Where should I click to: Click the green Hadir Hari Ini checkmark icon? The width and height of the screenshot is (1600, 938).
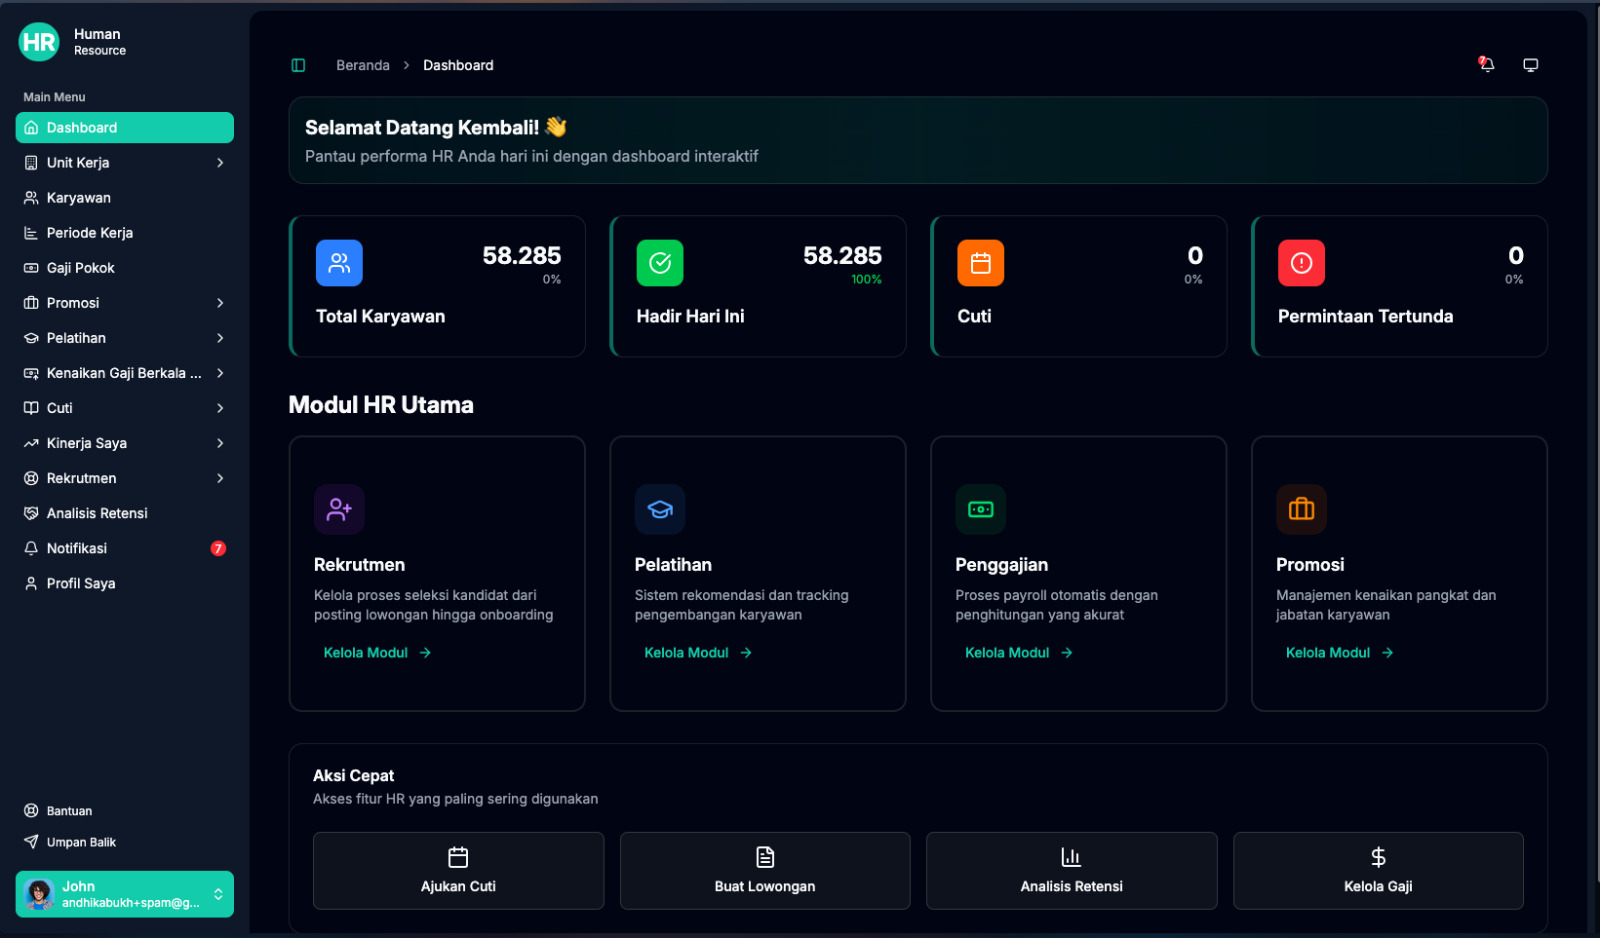(660, 263)
